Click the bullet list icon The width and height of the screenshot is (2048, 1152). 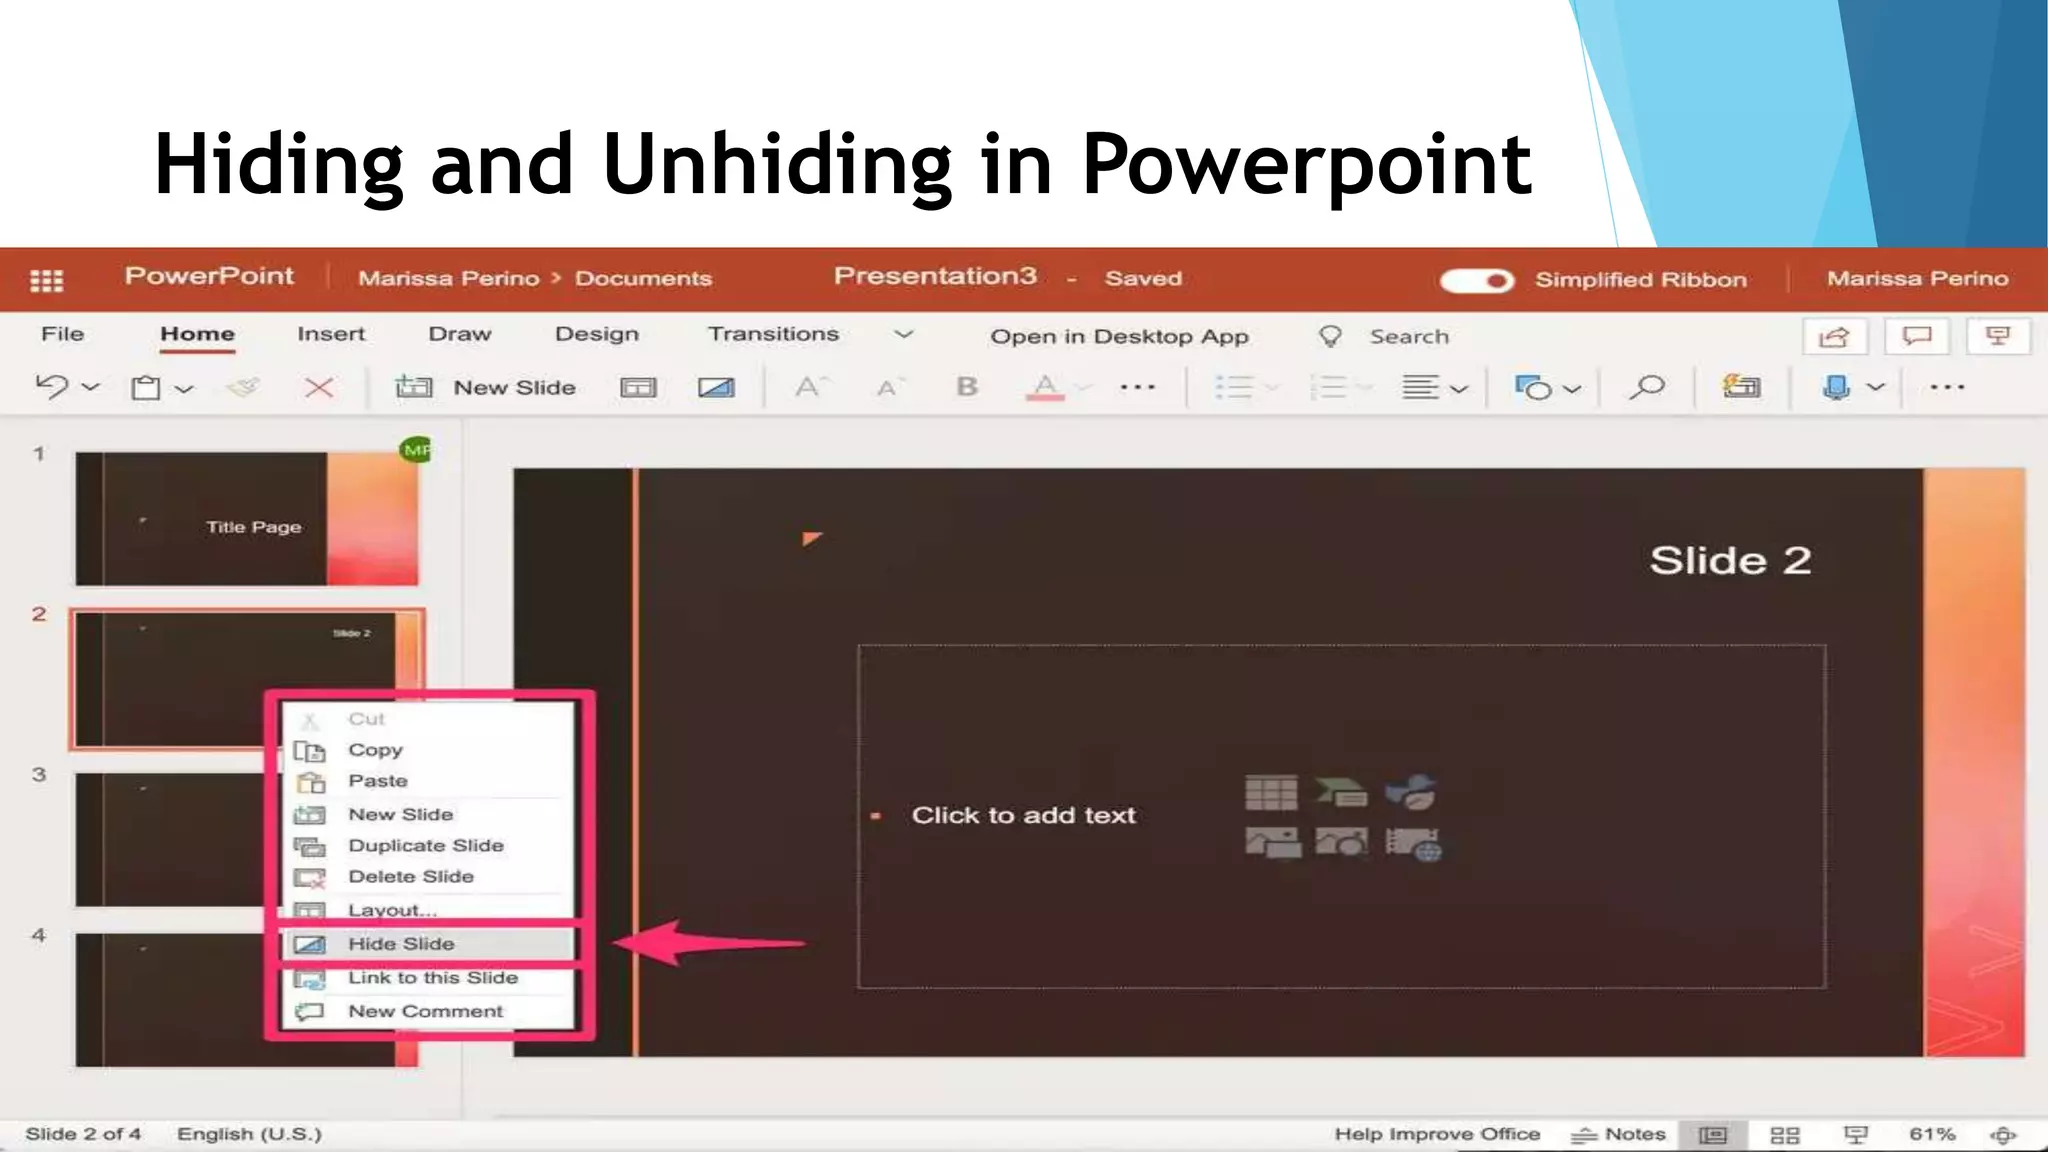coord(1234,387)
